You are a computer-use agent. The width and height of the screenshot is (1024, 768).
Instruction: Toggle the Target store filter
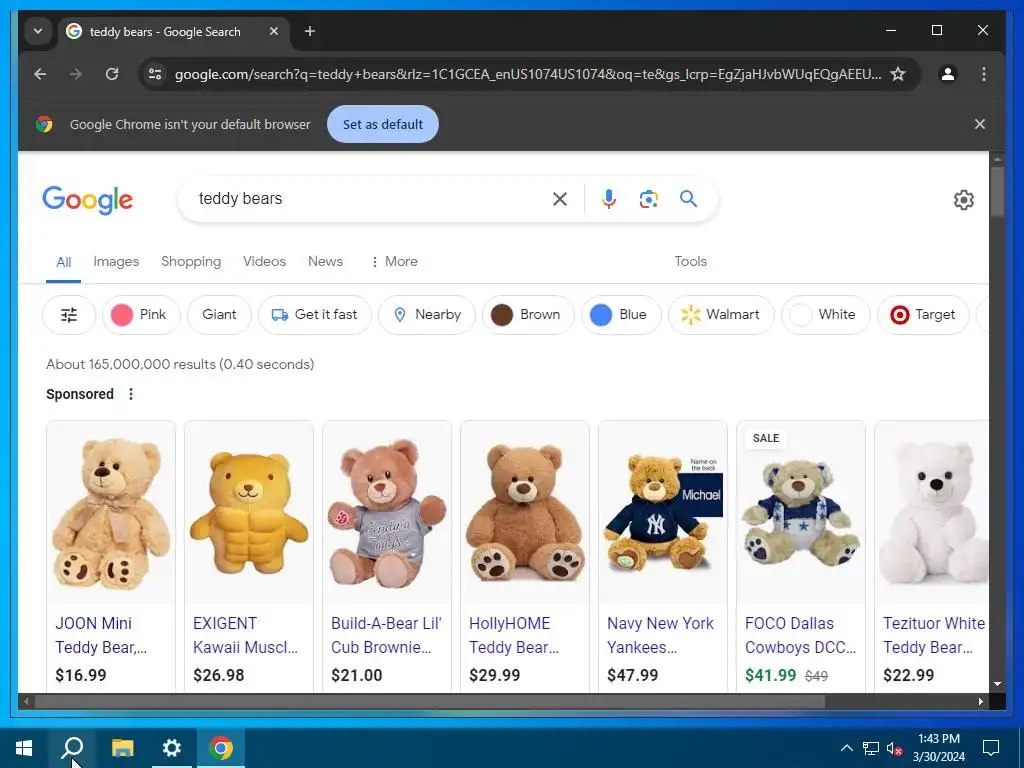point(923,315)
